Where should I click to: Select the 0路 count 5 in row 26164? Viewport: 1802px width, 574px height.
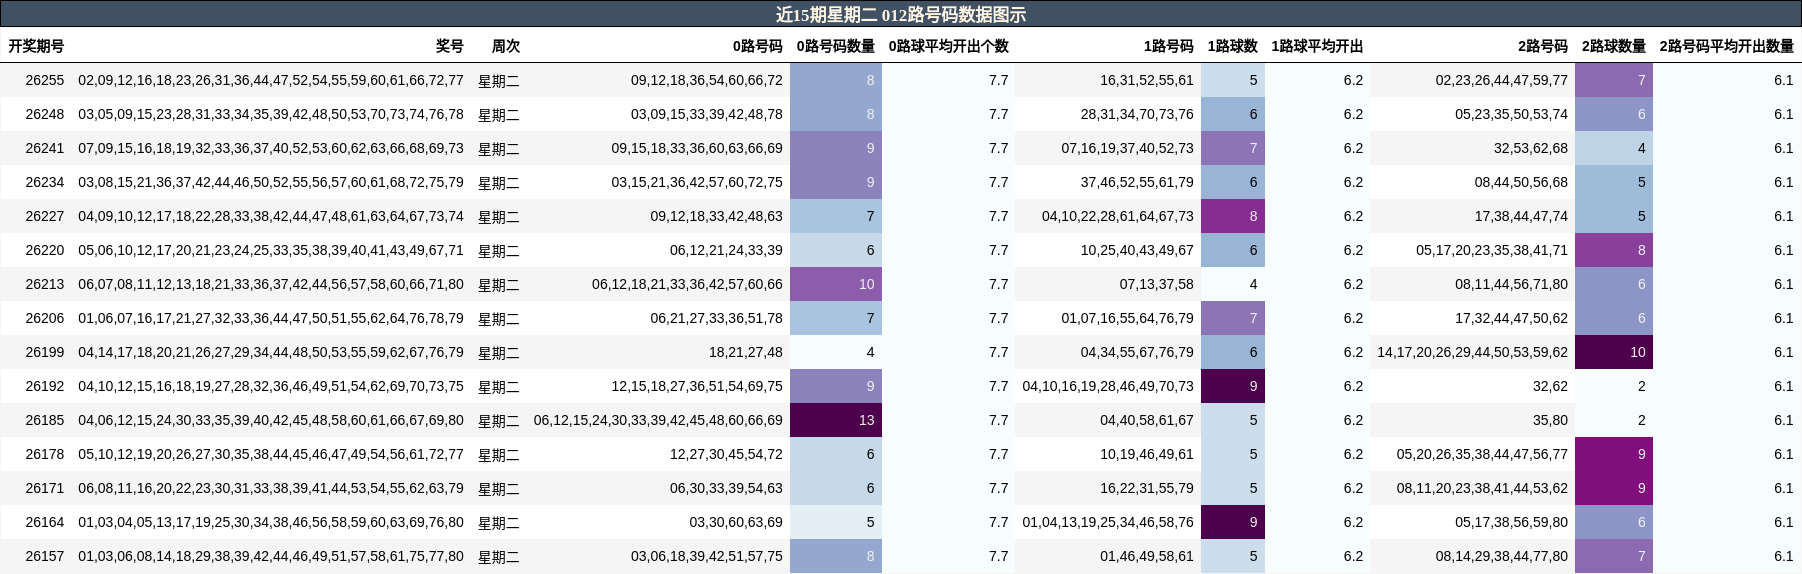pos(836,522)
